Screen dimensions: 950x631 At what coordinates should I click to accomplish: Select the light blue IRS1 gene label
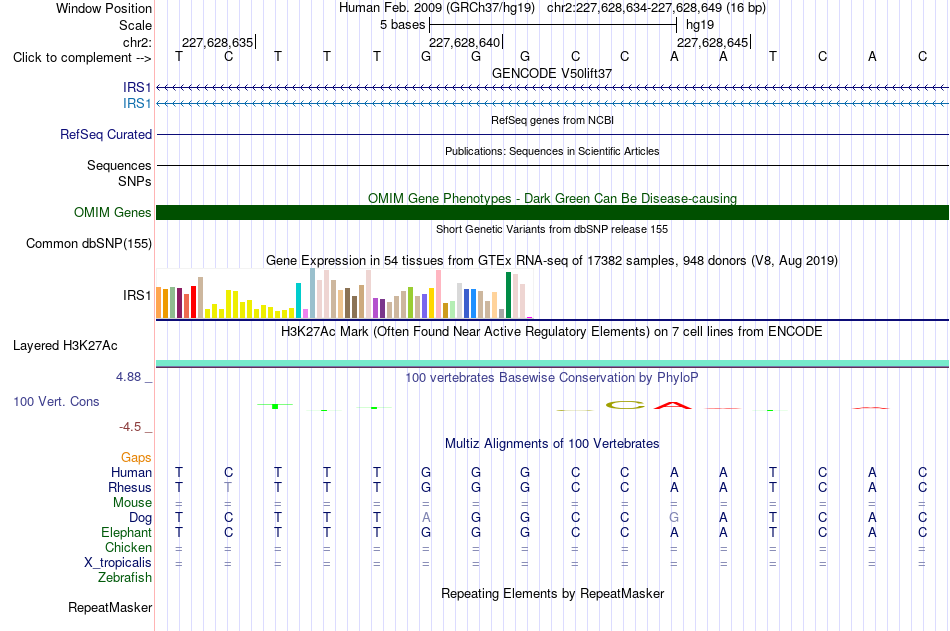pos(137,104)
